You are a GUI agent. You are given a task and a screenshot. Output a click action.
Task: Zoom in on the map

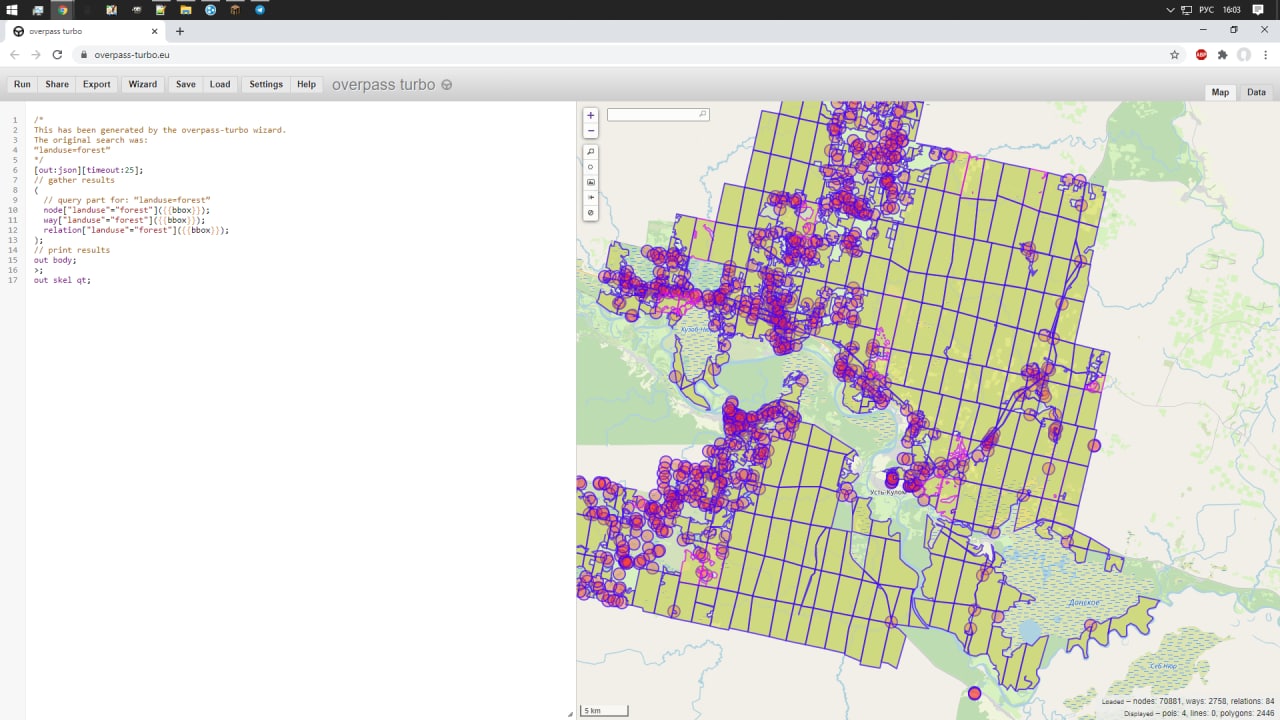tap(591, 115)
